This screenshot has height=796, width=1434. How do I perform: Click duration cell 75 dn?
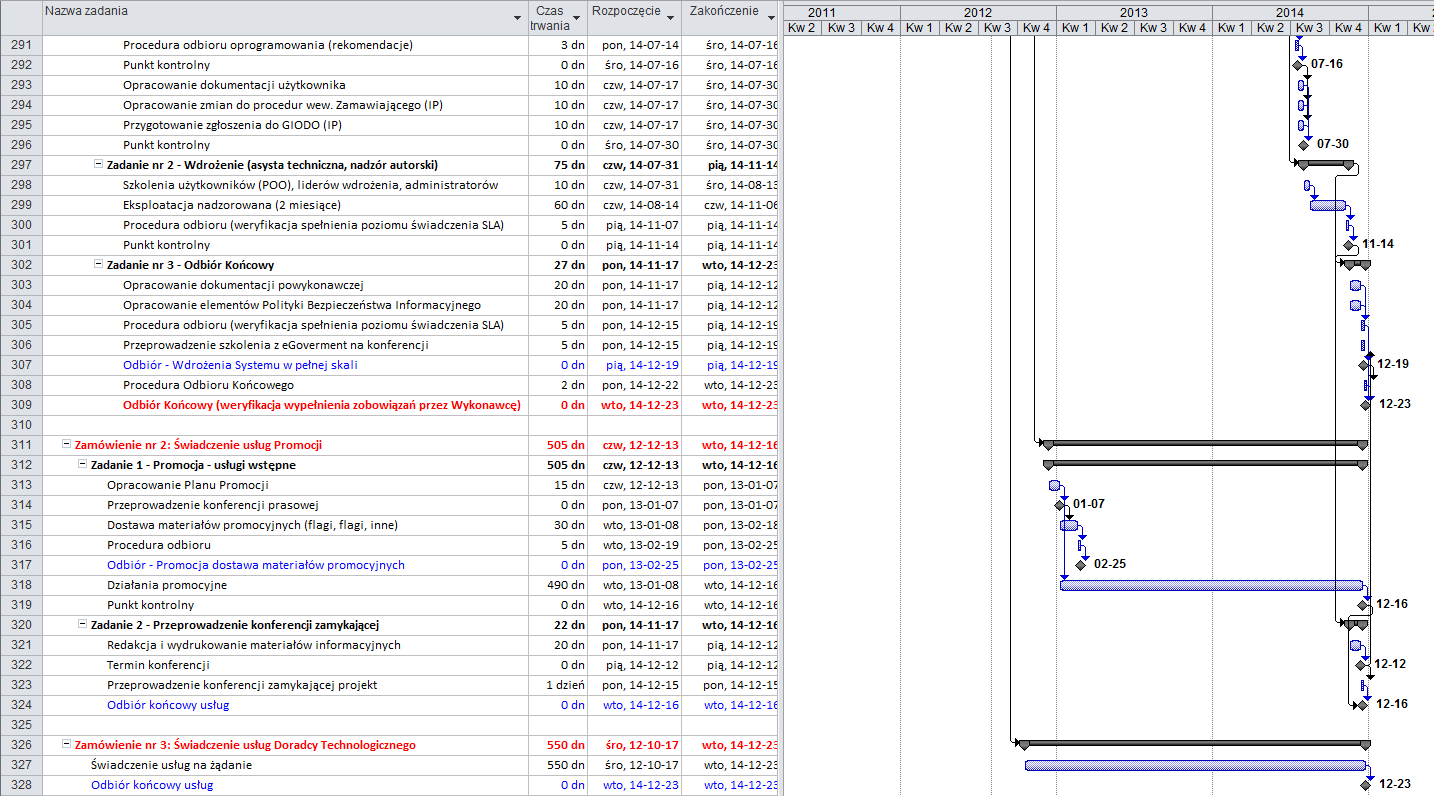tap(558, 165)
